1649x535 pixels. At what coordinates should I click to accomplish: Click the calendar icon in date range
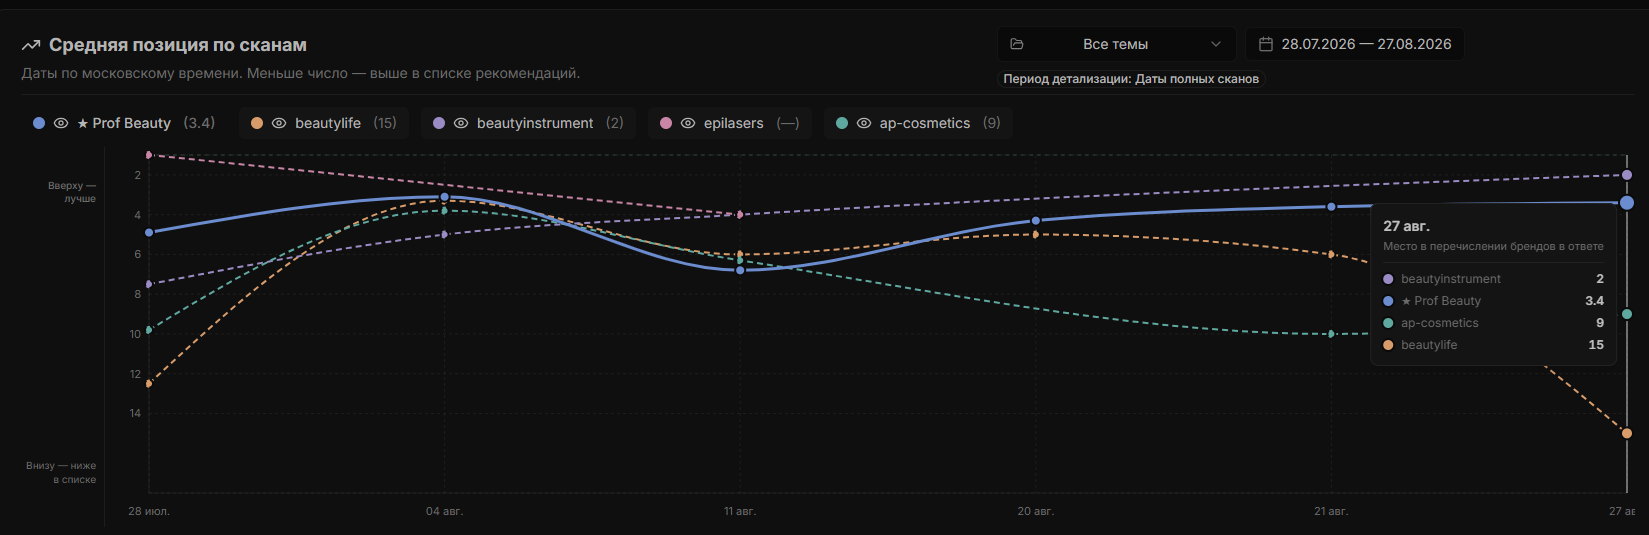click(x=1265, y=44)
